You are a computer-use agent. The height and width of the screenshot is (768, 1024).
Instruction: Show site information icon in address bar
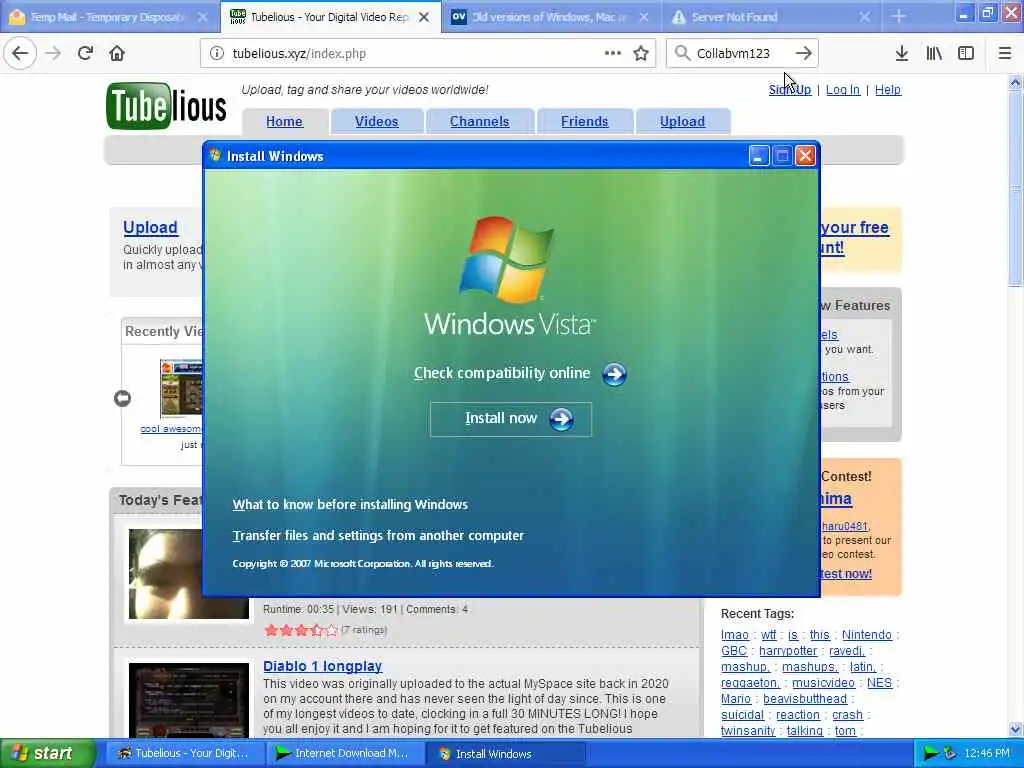point(217,54)
